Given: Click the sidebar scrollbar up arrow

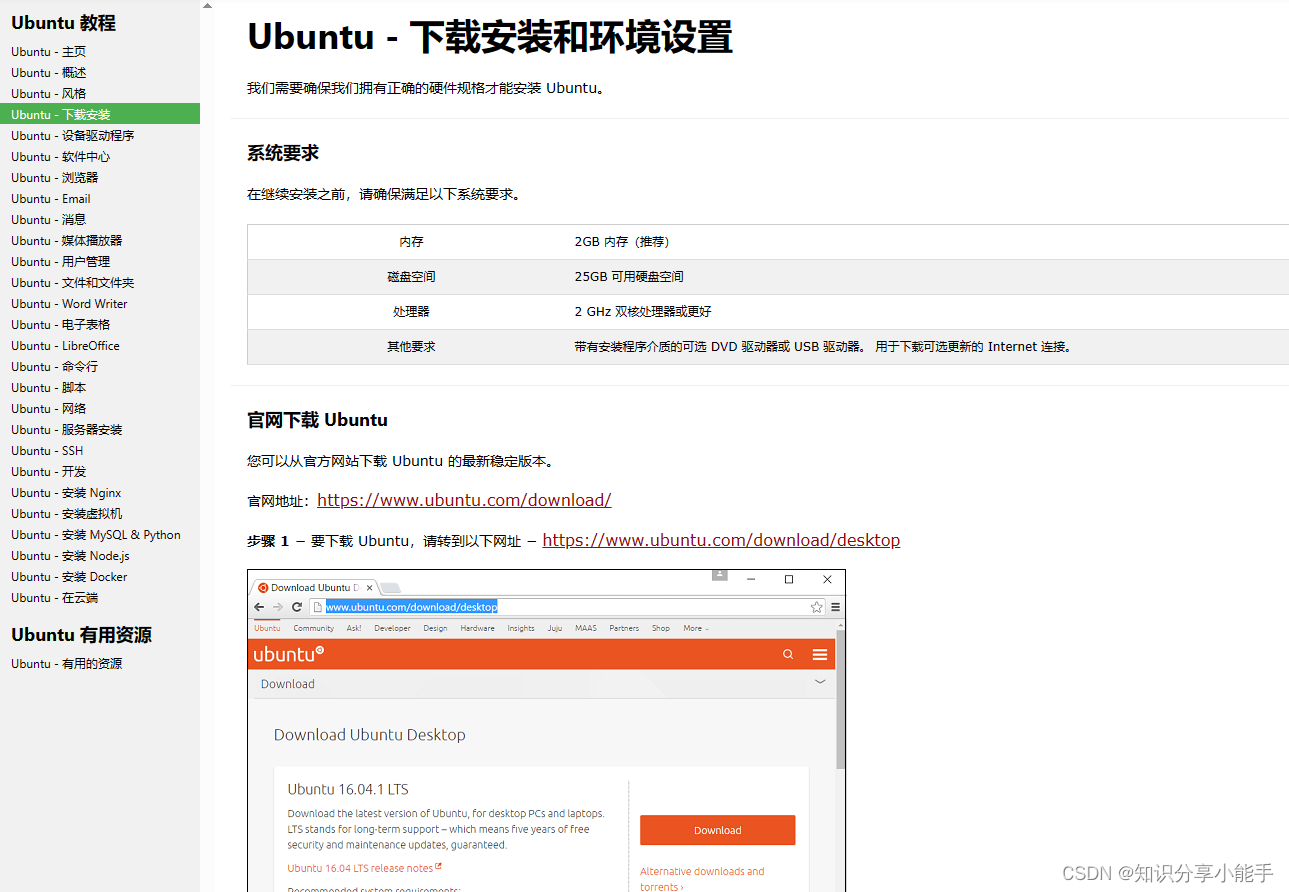Looking at the screenshot, I should 207,6.
